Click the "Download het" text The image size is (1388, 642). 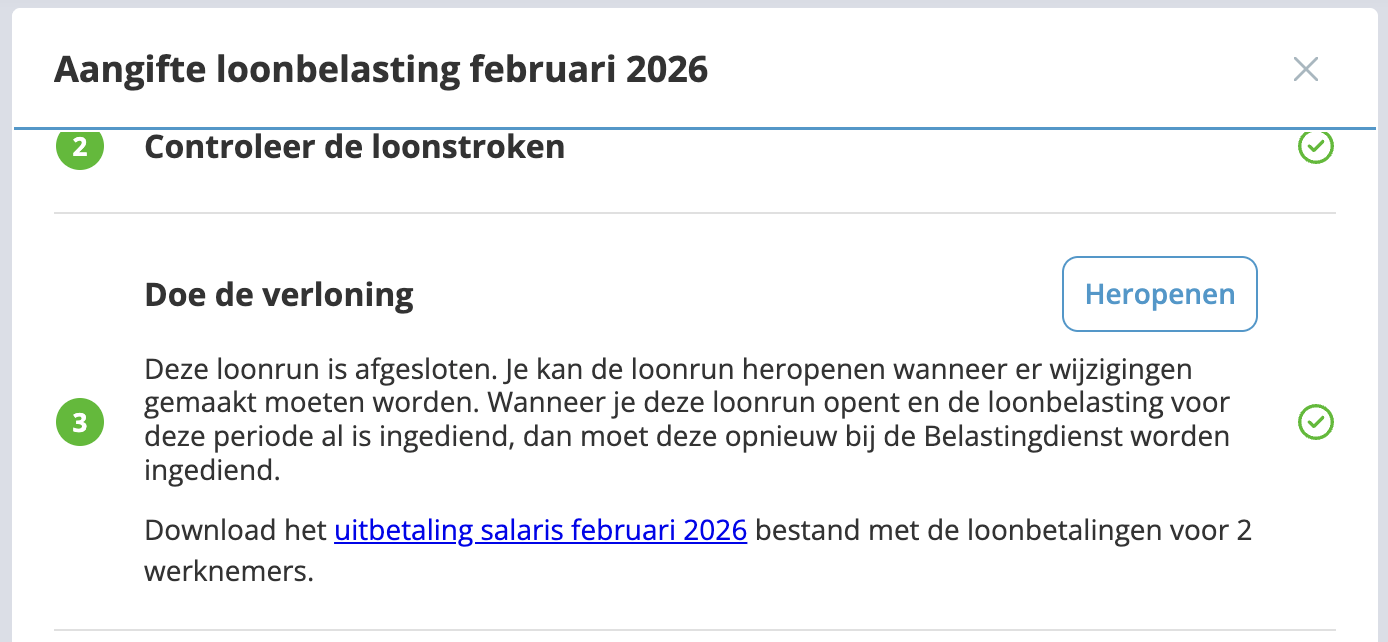[236, 530]
